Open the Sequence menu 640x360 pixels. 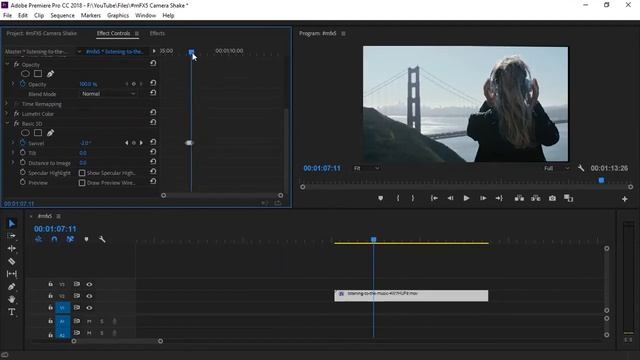[62, 16]
